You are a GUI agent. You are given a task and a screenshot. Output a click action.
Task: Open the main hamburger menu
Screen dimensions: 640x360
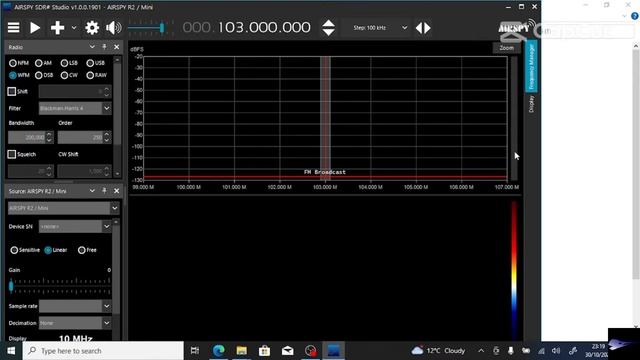(x=13, y=28)
